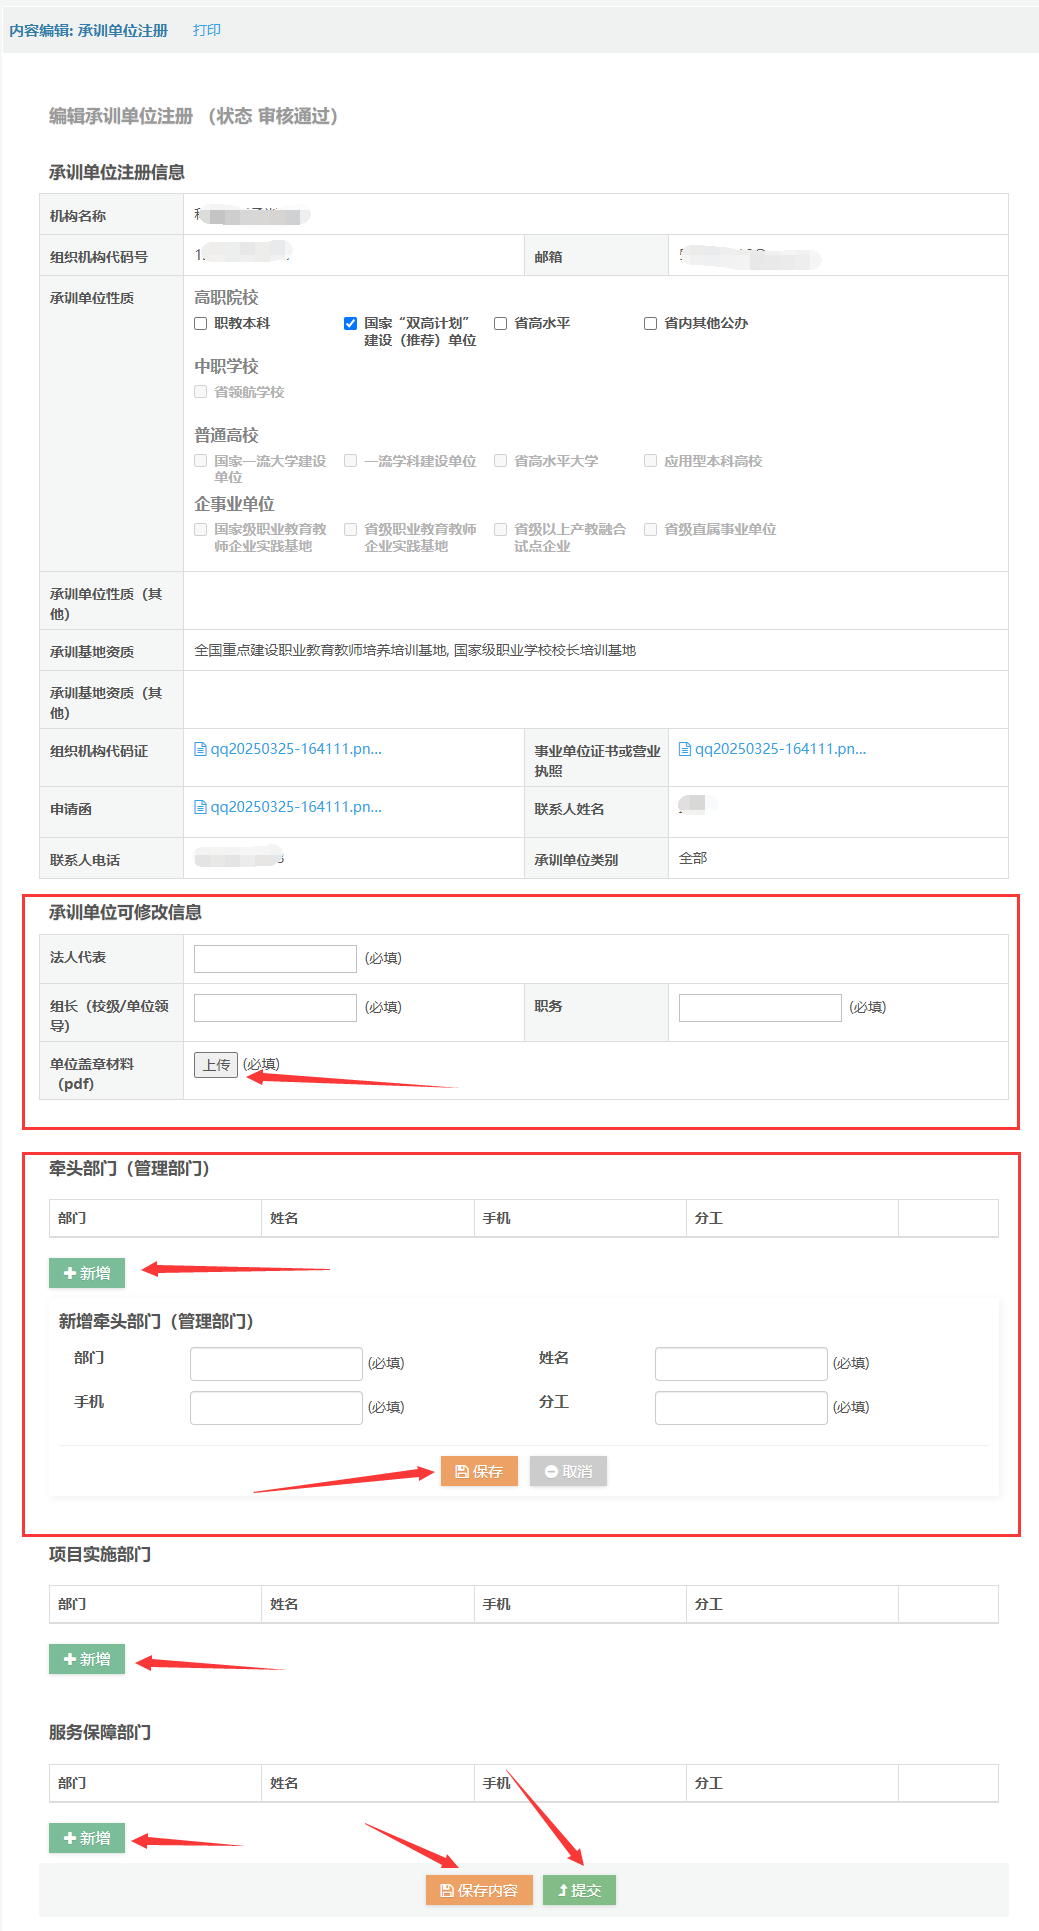Screen dimensions: 1039x1931
Task: Click the orange 保存 button in form
Action: coord(479,1471)
